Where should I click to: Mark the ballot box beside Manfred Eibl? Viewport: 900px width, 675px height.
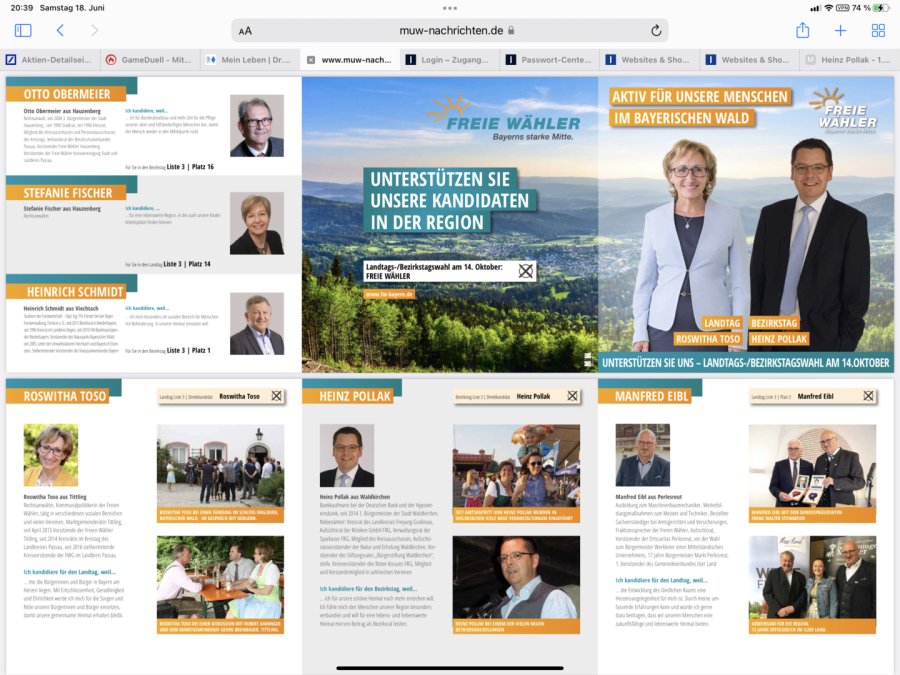(x=867, y=396)
